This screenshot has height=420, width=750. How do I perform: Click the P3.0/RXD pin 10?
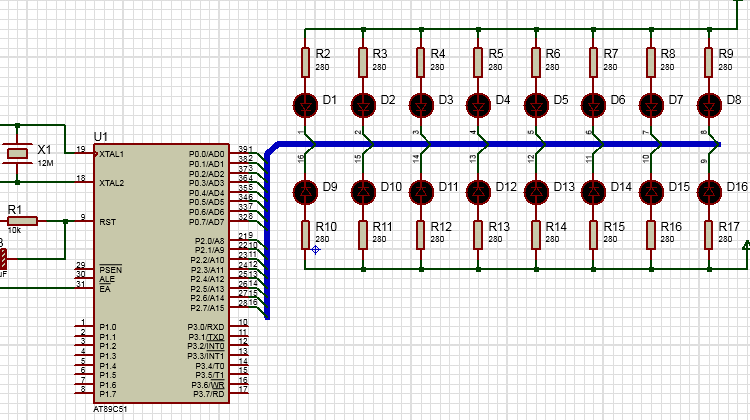pos(239,326)
